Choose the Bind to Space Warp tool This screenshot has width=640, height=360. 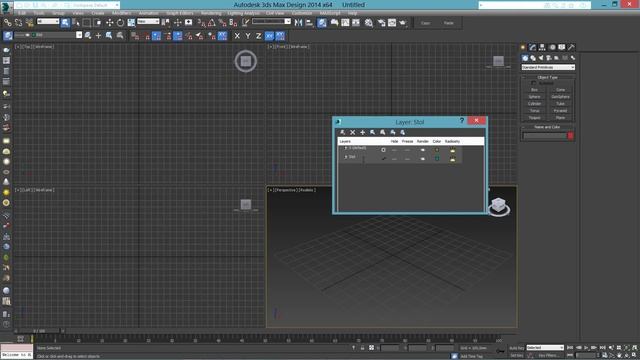(29, 23)
